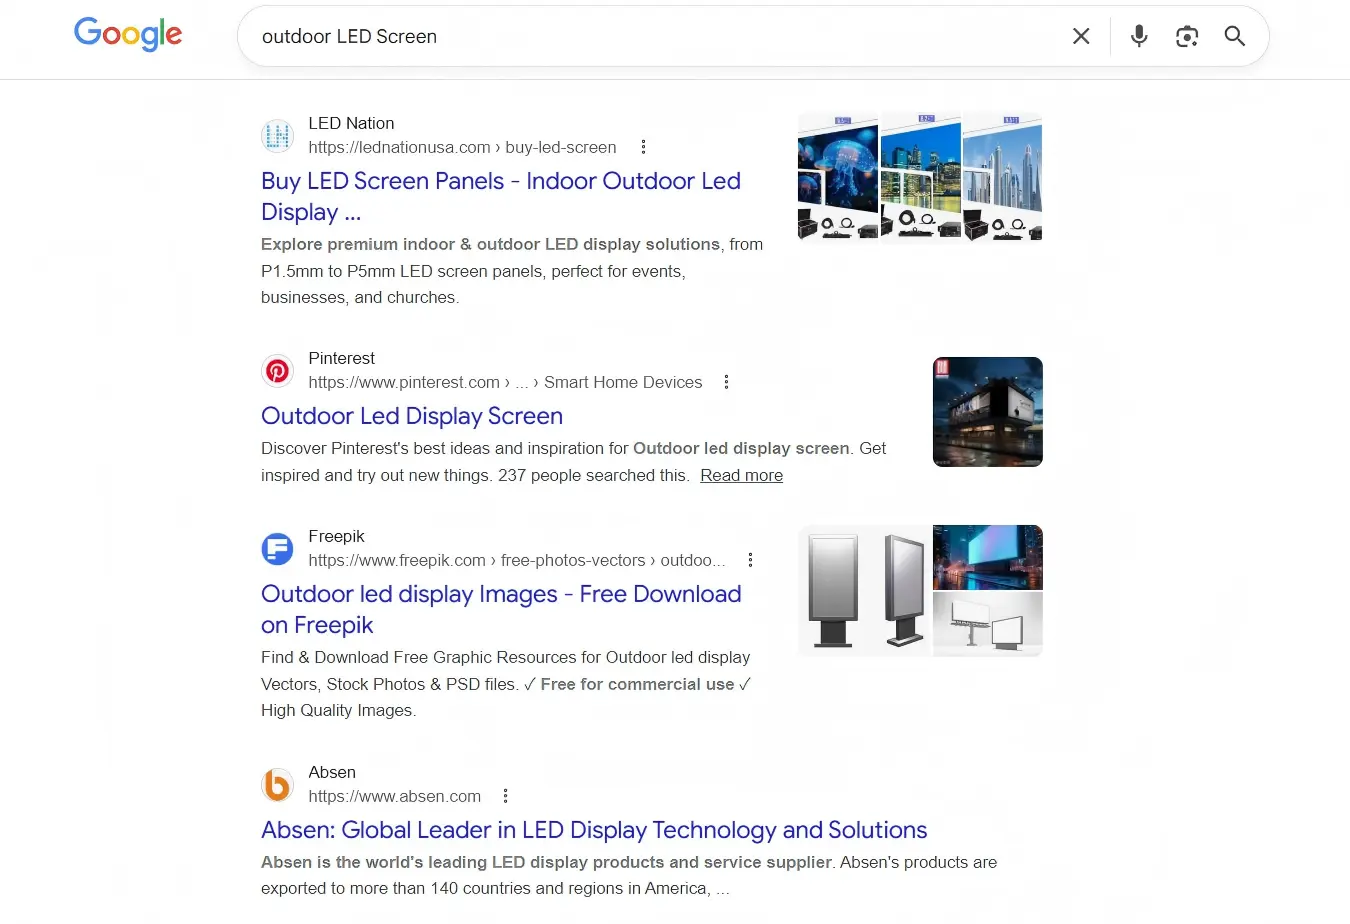The width and height of the screenshot is (1350, 924).
Task: Click Read more in the Pinterest snippet
Action: click(x=741, y=475)
